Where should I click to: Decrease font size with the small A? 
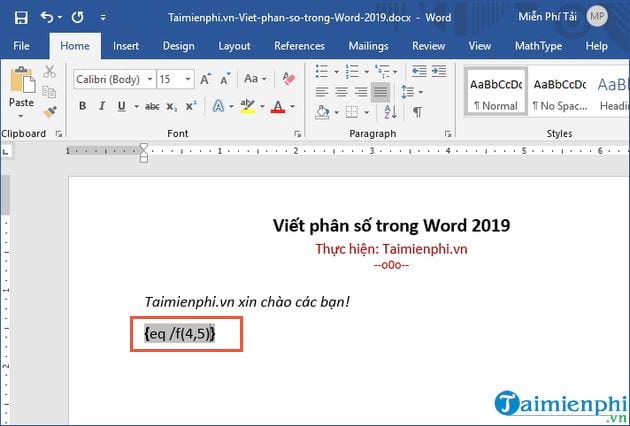225,79
